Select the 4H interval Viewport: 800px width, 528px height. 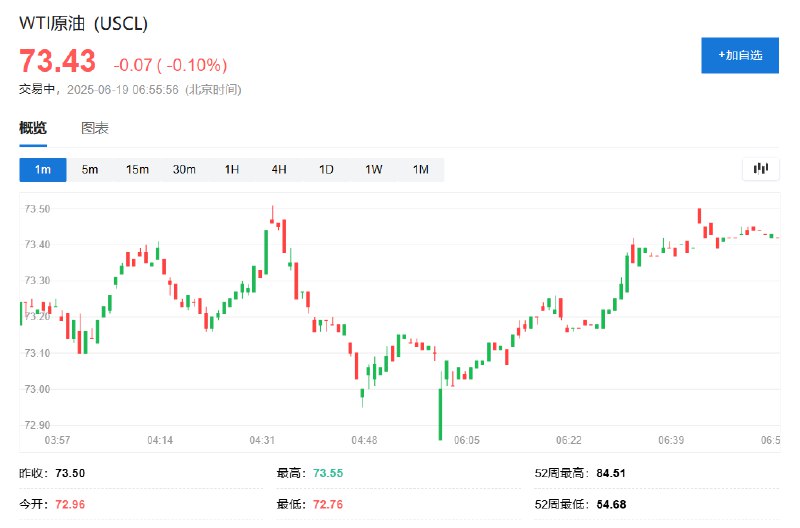tap(279, 169)
